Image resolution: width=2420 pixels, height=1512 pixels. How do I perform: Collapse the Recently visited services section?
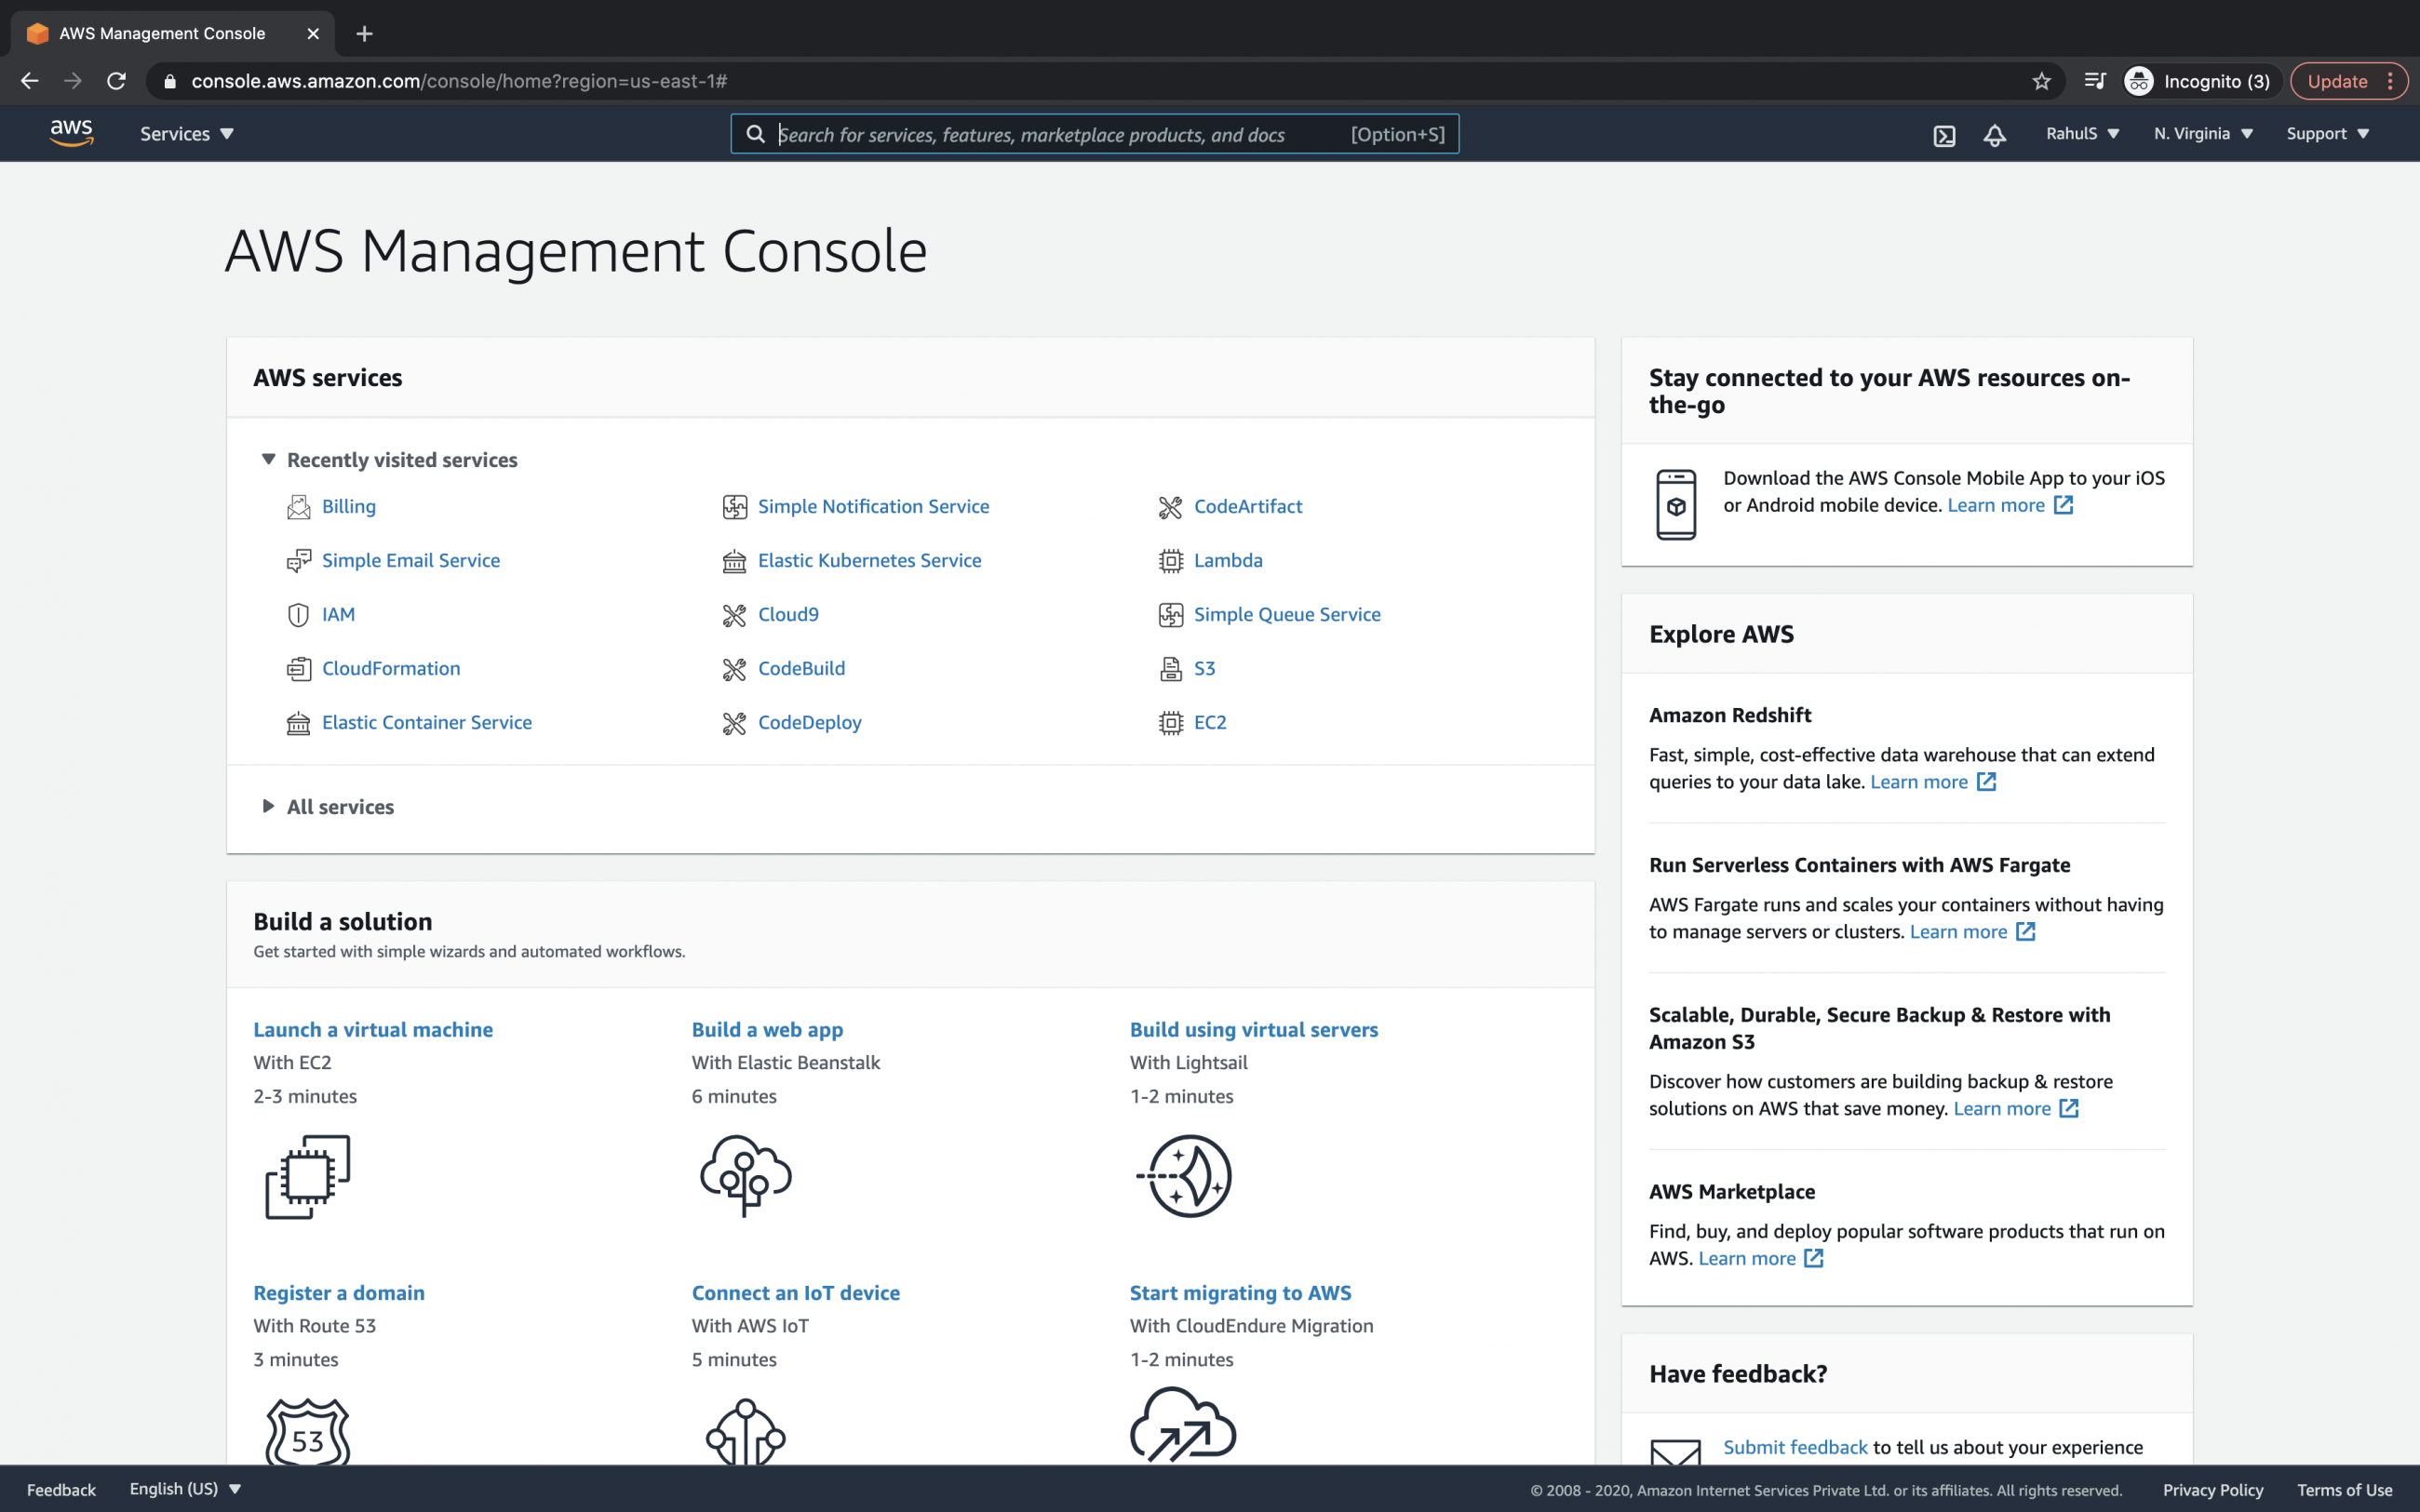268,459
